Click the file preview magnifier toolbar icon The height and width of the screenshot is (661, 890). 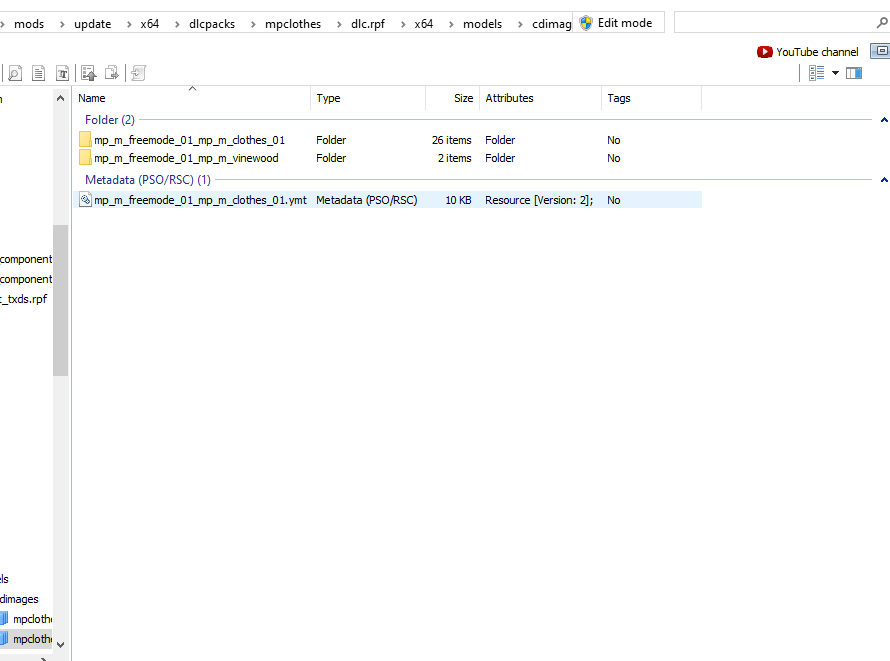(15, 73)
